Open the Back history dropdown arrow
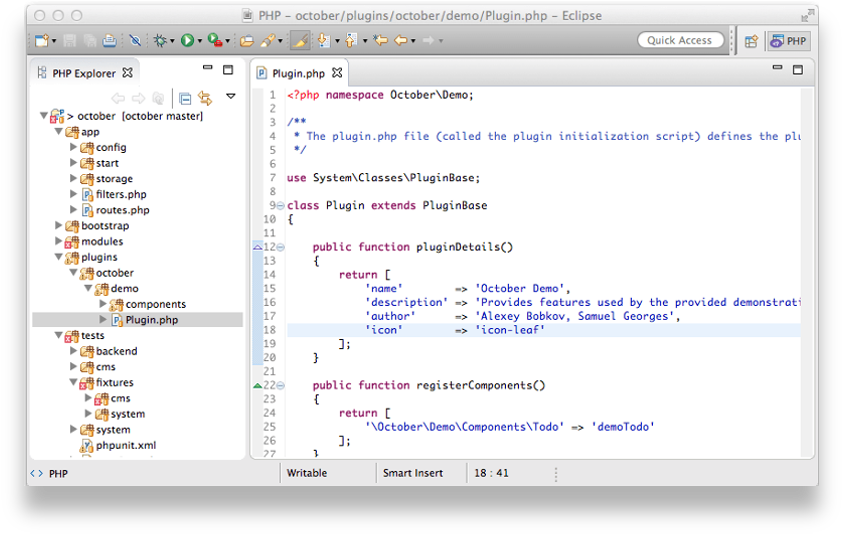 pos(413,41)
